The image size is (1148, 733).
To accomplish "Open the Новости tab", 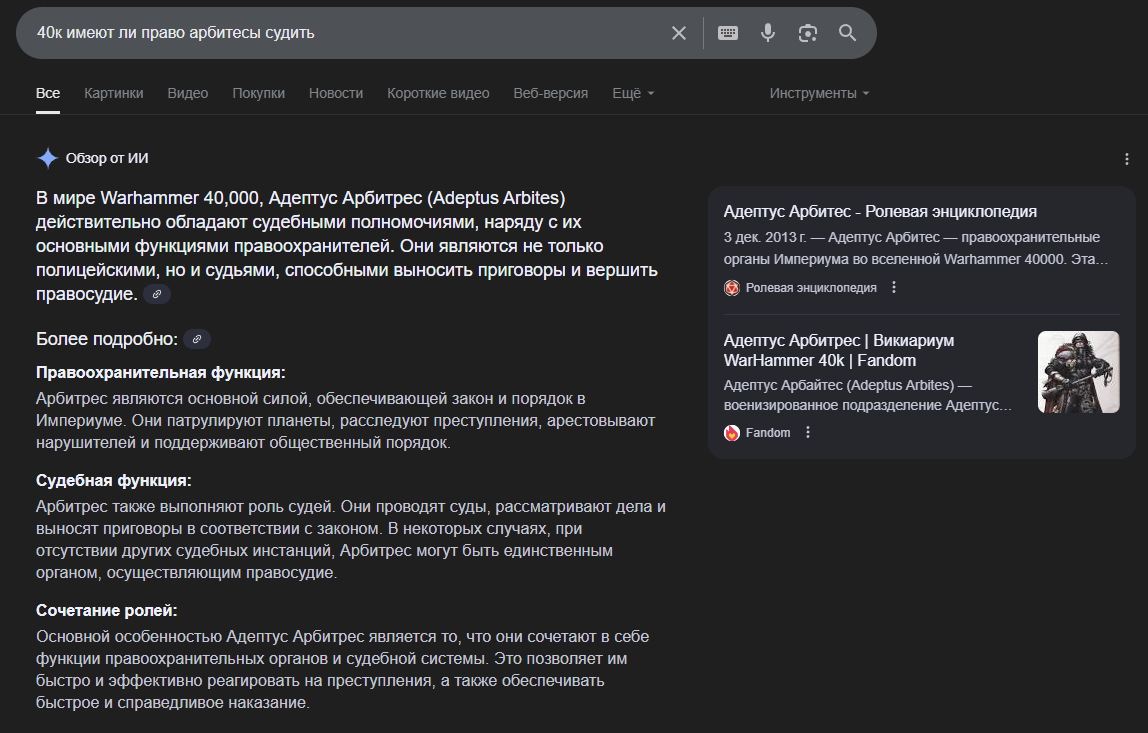I will point(336,93).
